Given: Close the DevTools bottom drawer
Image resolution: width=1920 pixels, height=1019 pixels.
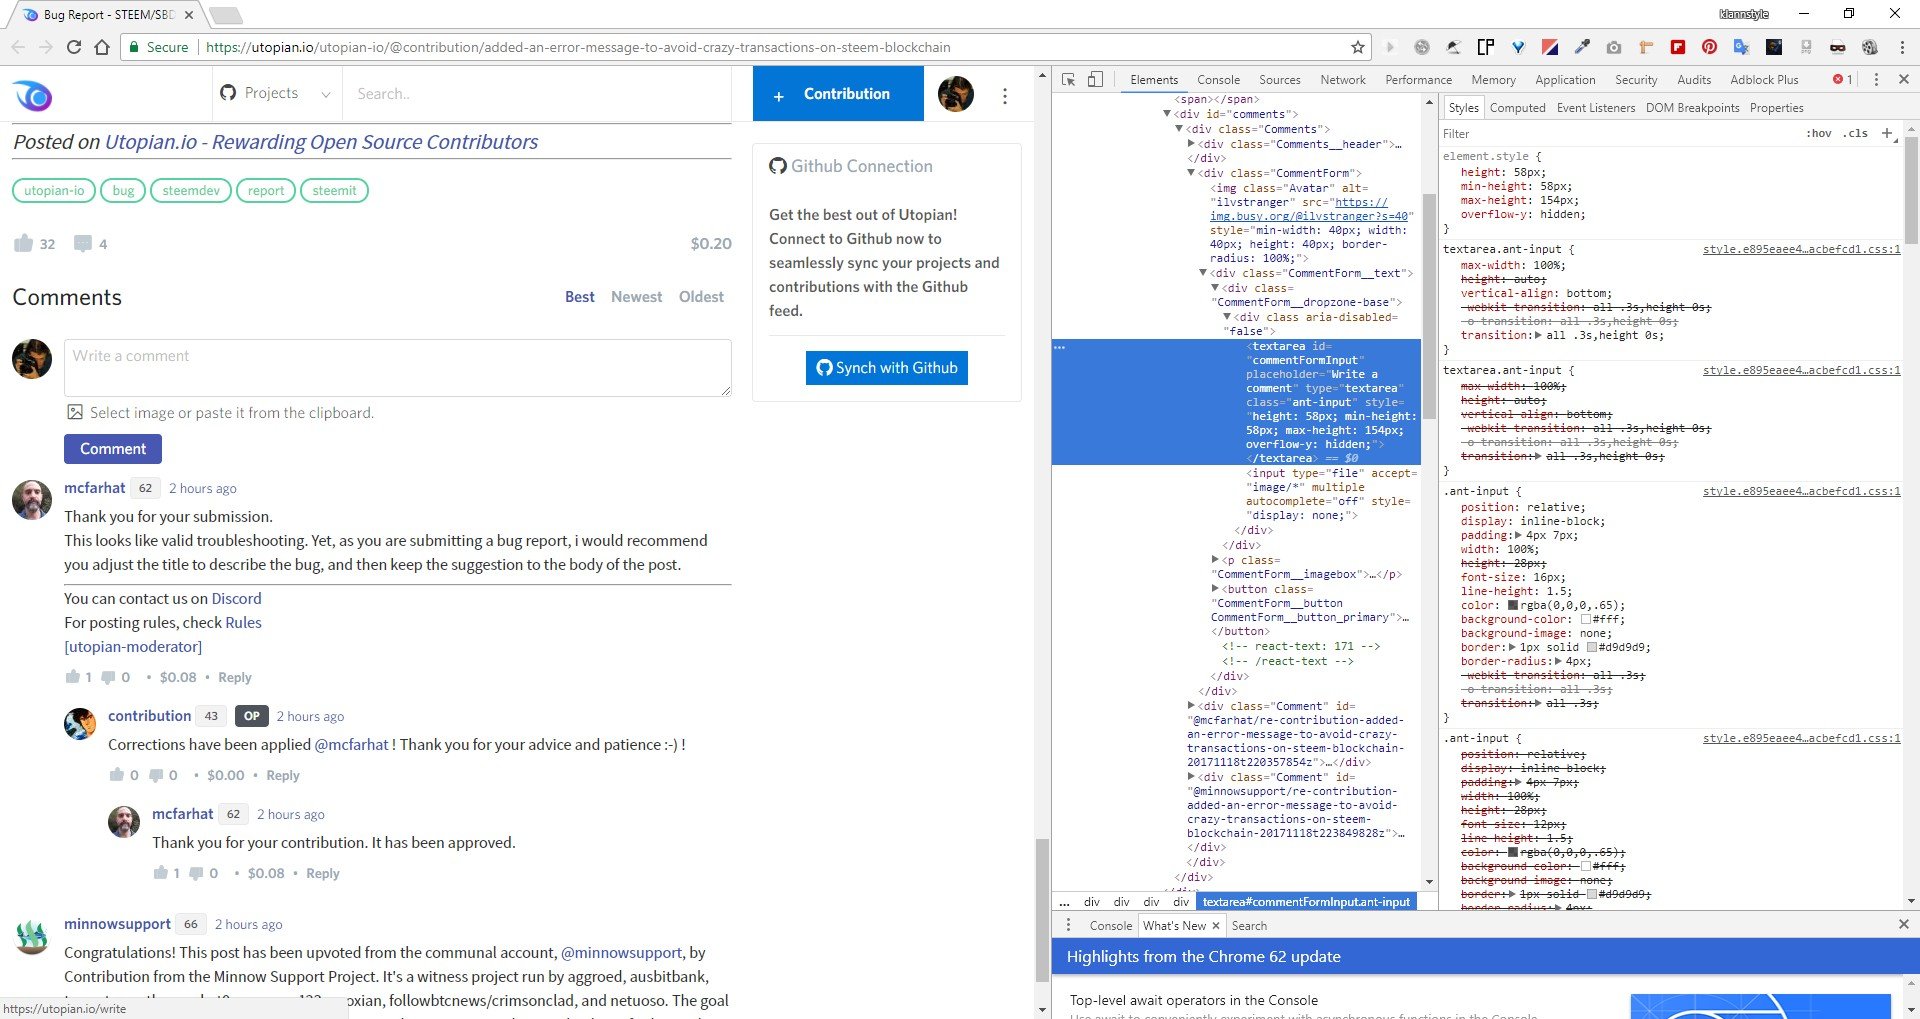Looking at the screenshot, I should tap(1903, 925).
